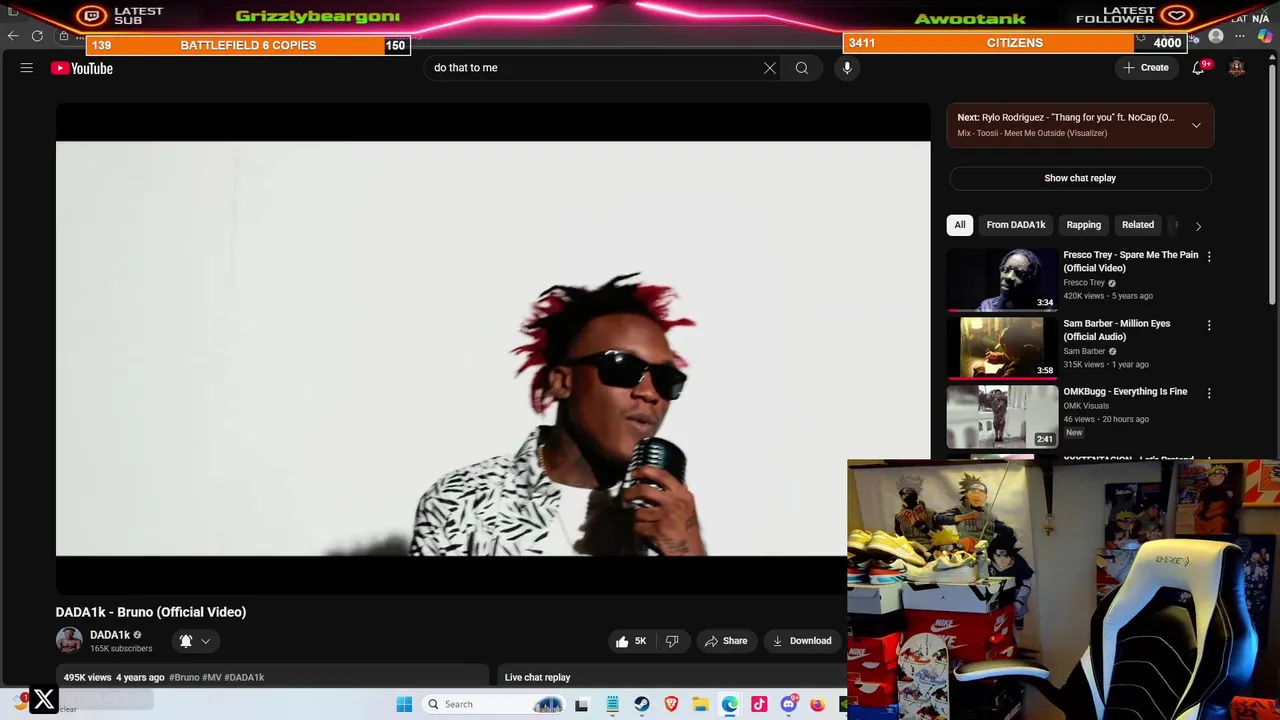Image resolution: width=1280 pixels, height=720 pixels.
Task: Click the Show chat replay button
Action: click(1080, 178)
